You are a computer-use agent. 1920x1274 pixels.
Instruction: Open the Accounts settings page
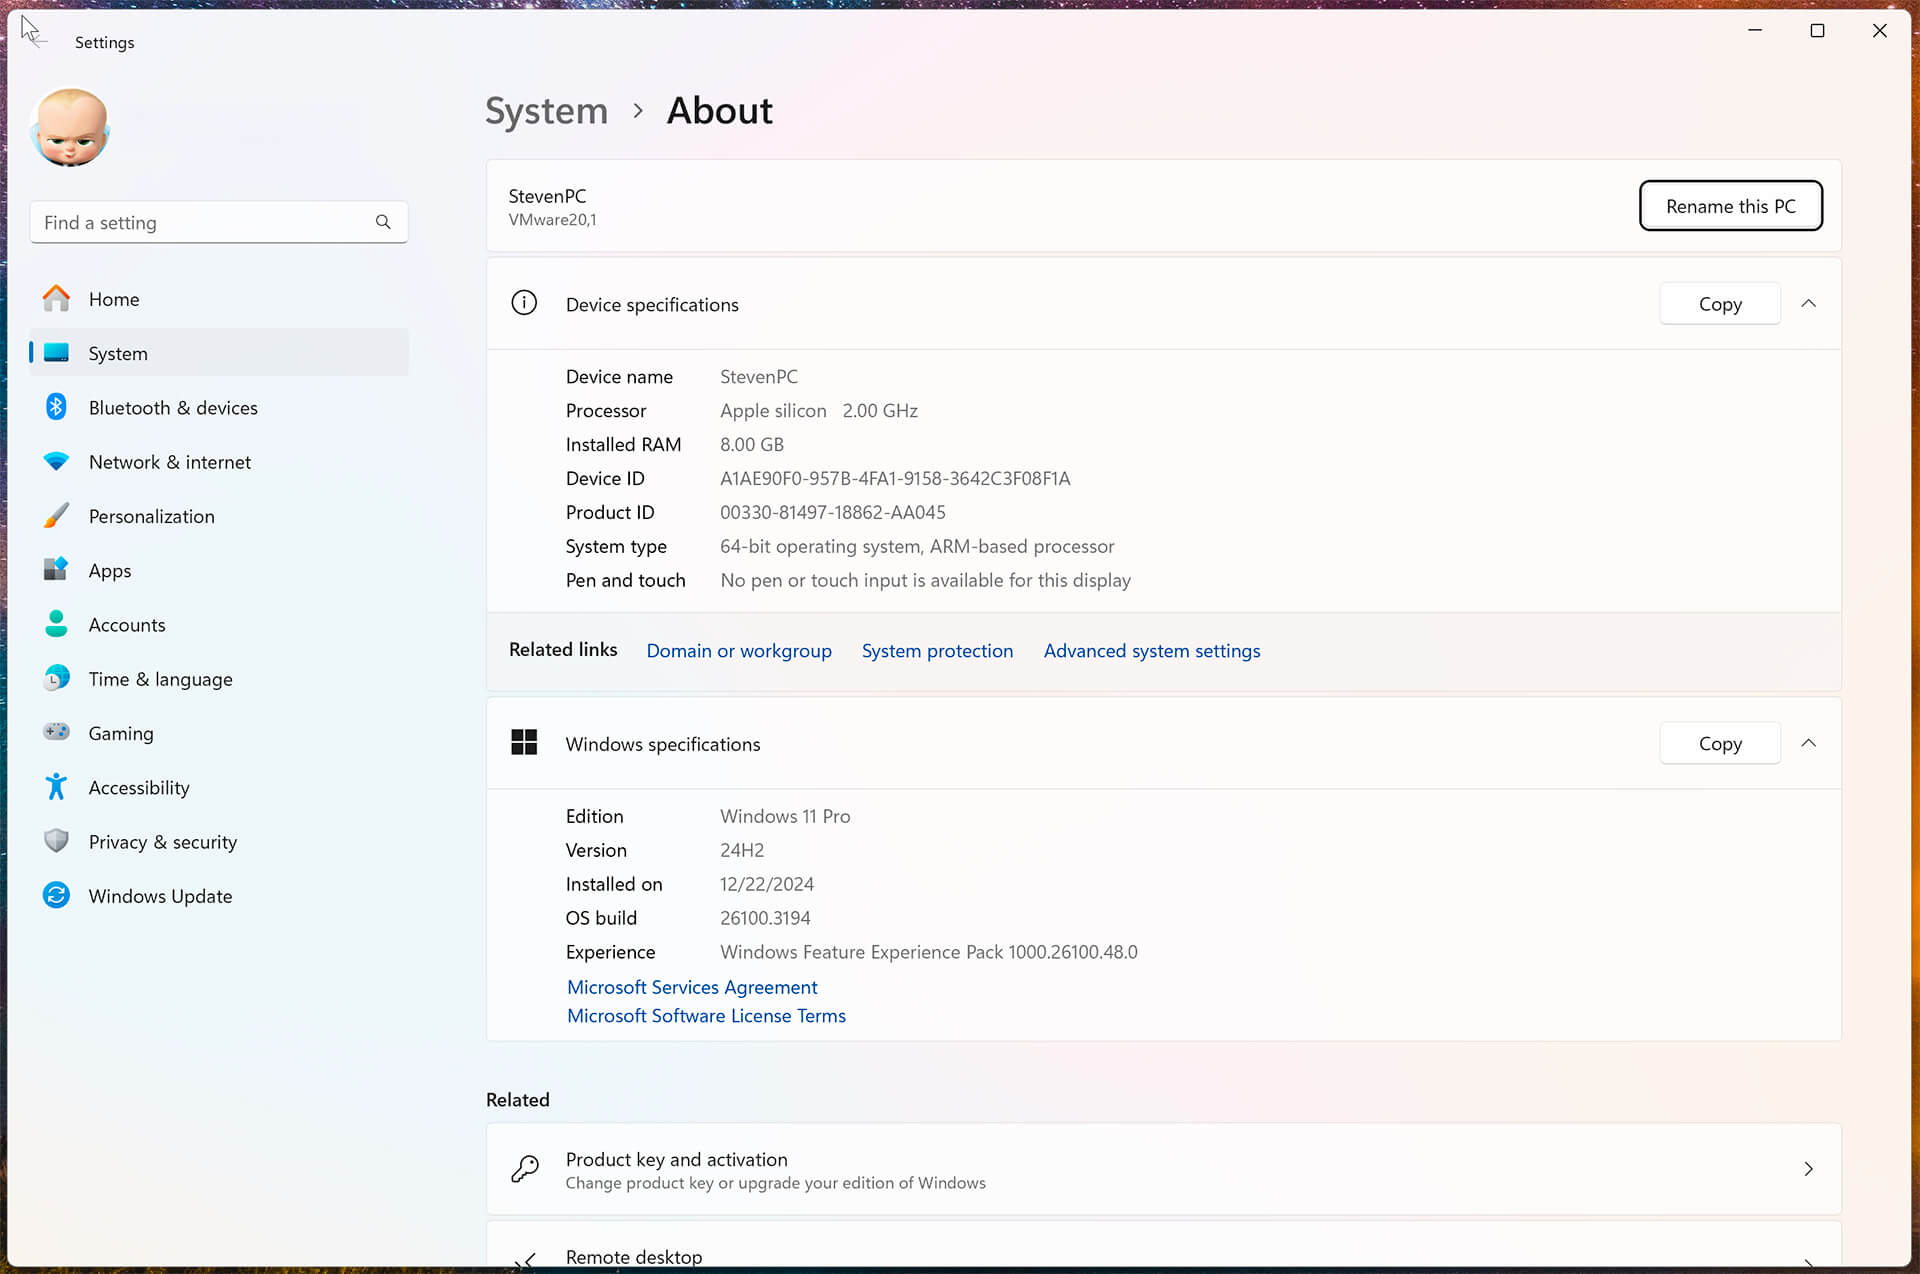tap(219, 624)
